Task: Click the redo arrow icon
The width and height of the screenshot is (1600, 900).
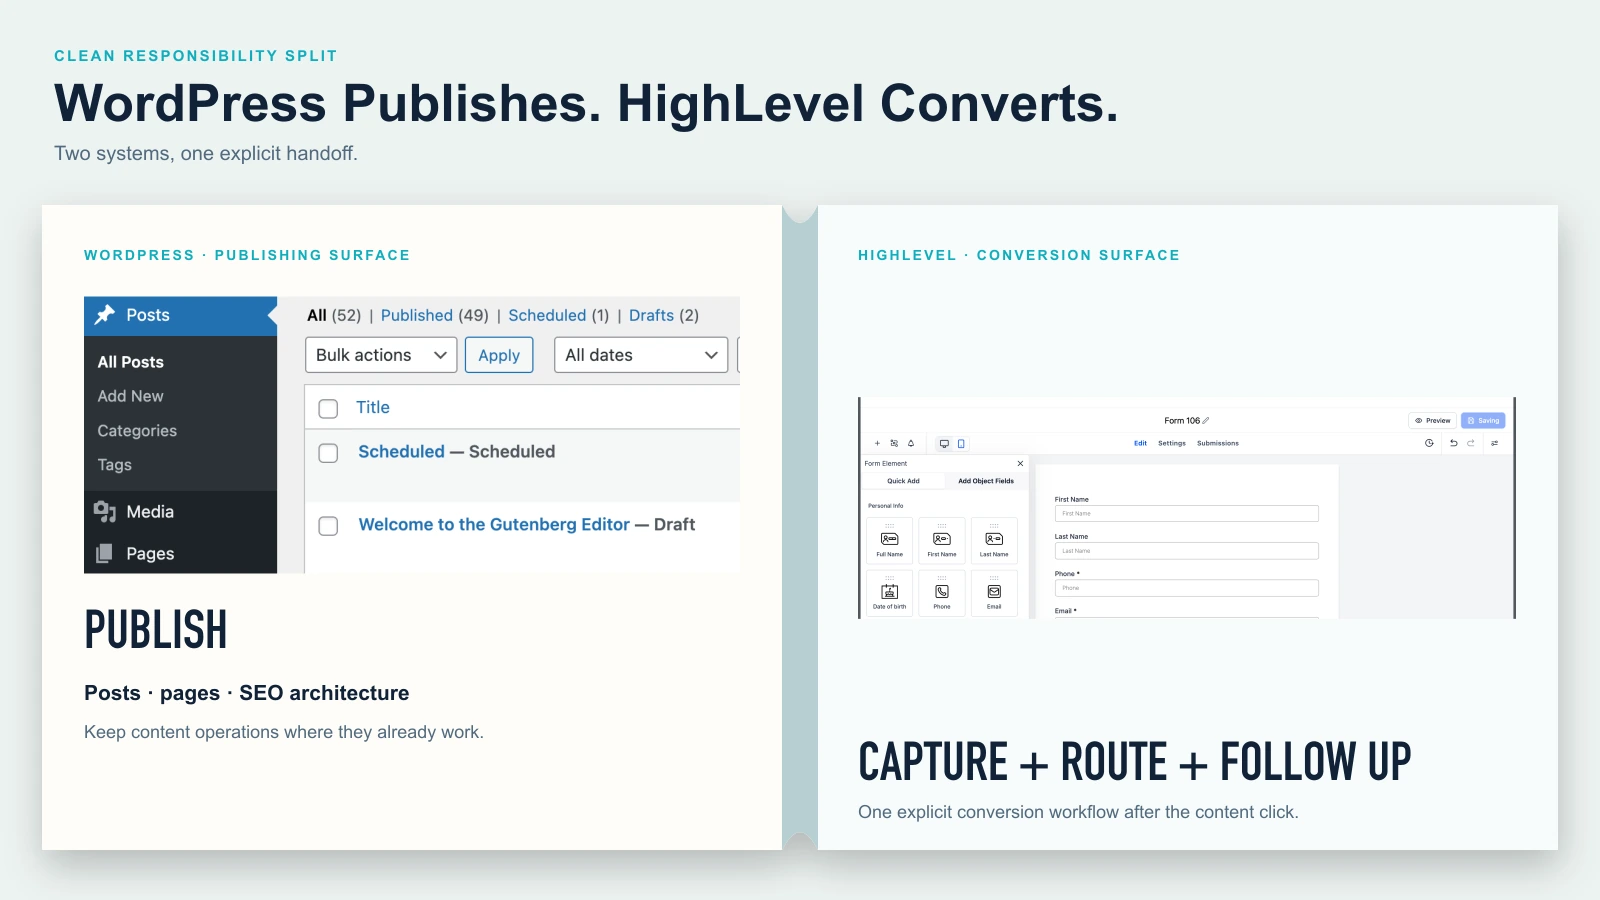Action: pyautogui.click(x=1471, y=443)
